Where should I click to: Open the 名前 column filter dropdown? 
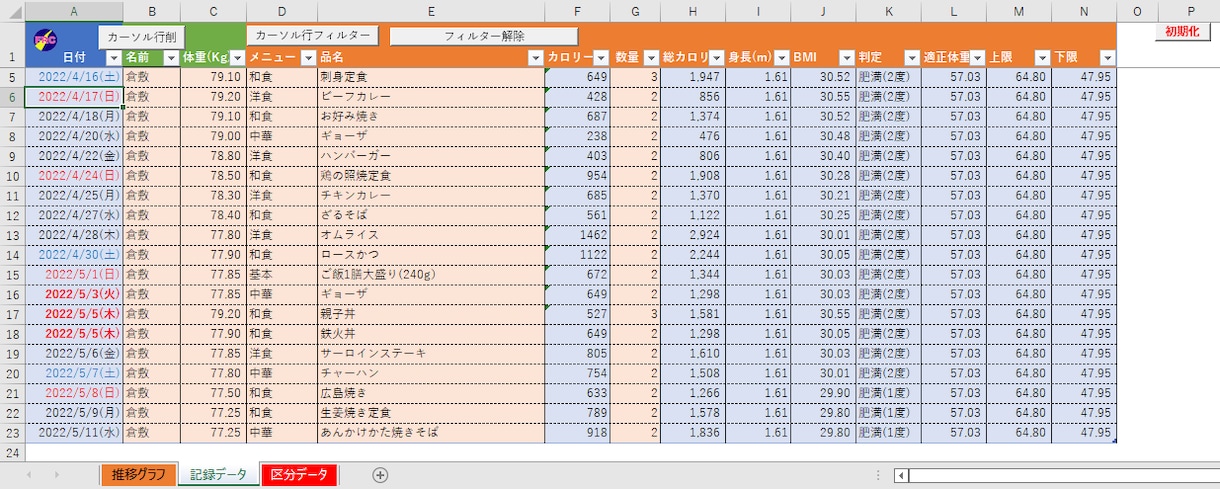tap(170, 58)
